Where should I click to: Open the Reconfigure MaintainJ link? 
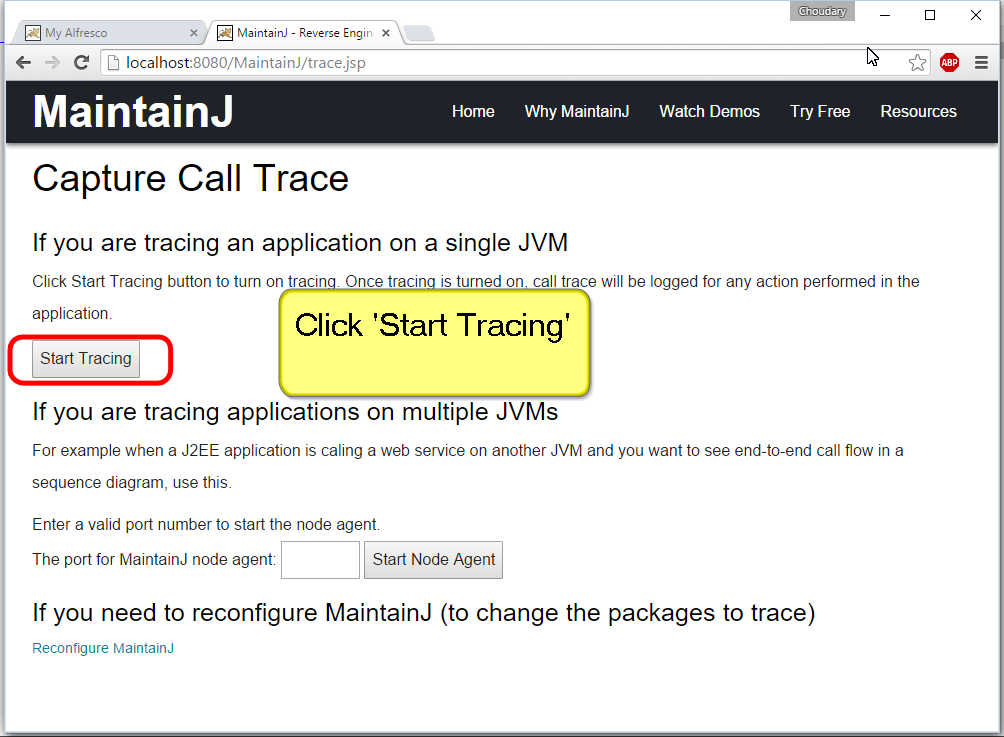point(103,648)
